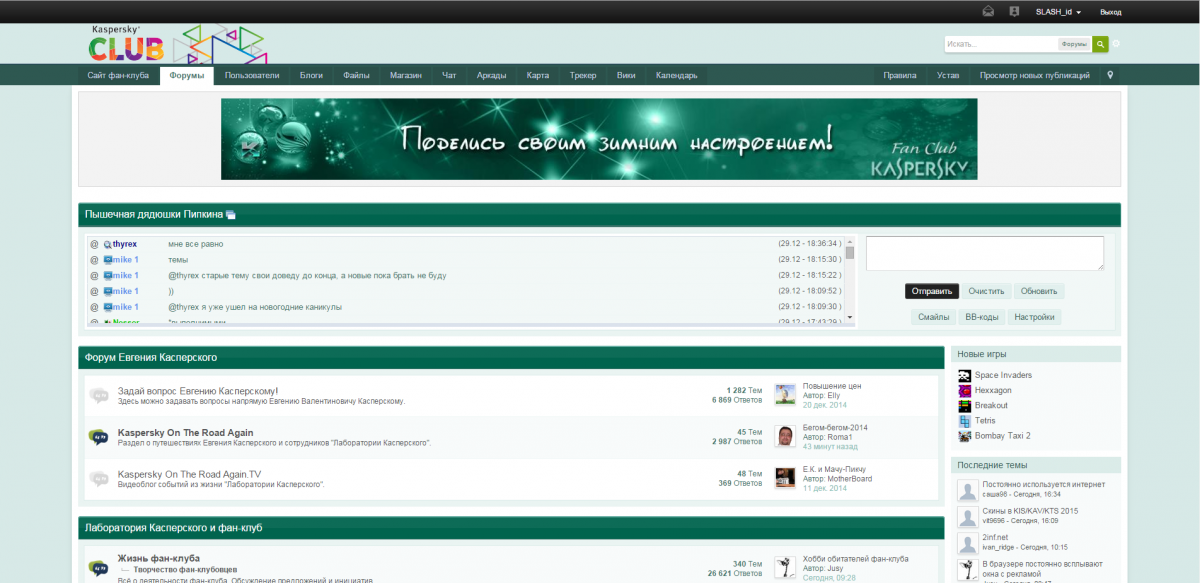The width and height of the screenshot is (1200, 583).
Task: Select the Форумы tab
Action: pyautogui.click(x=187, y=75)
